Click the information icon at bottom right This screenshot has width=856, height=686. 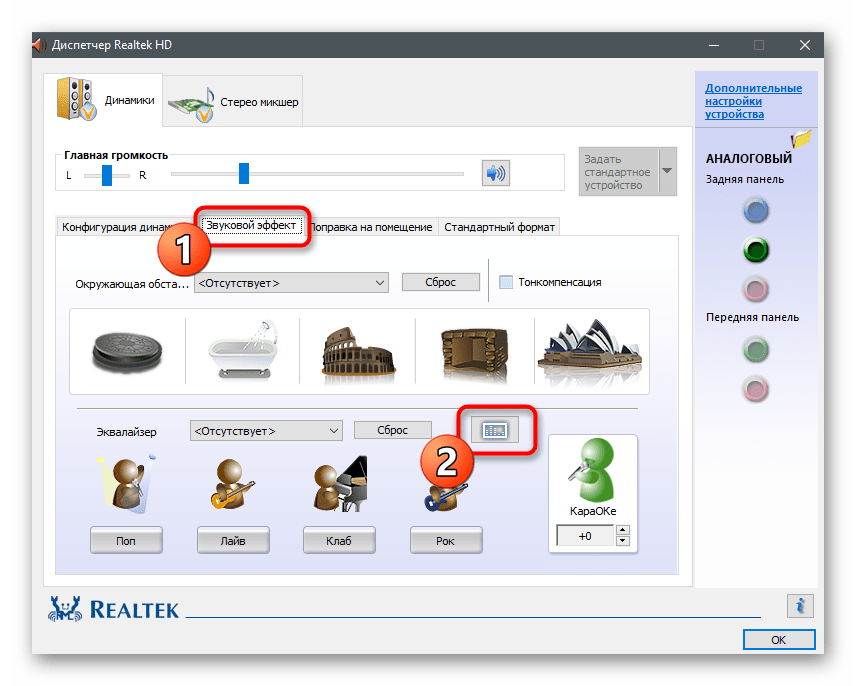point(800,604)
